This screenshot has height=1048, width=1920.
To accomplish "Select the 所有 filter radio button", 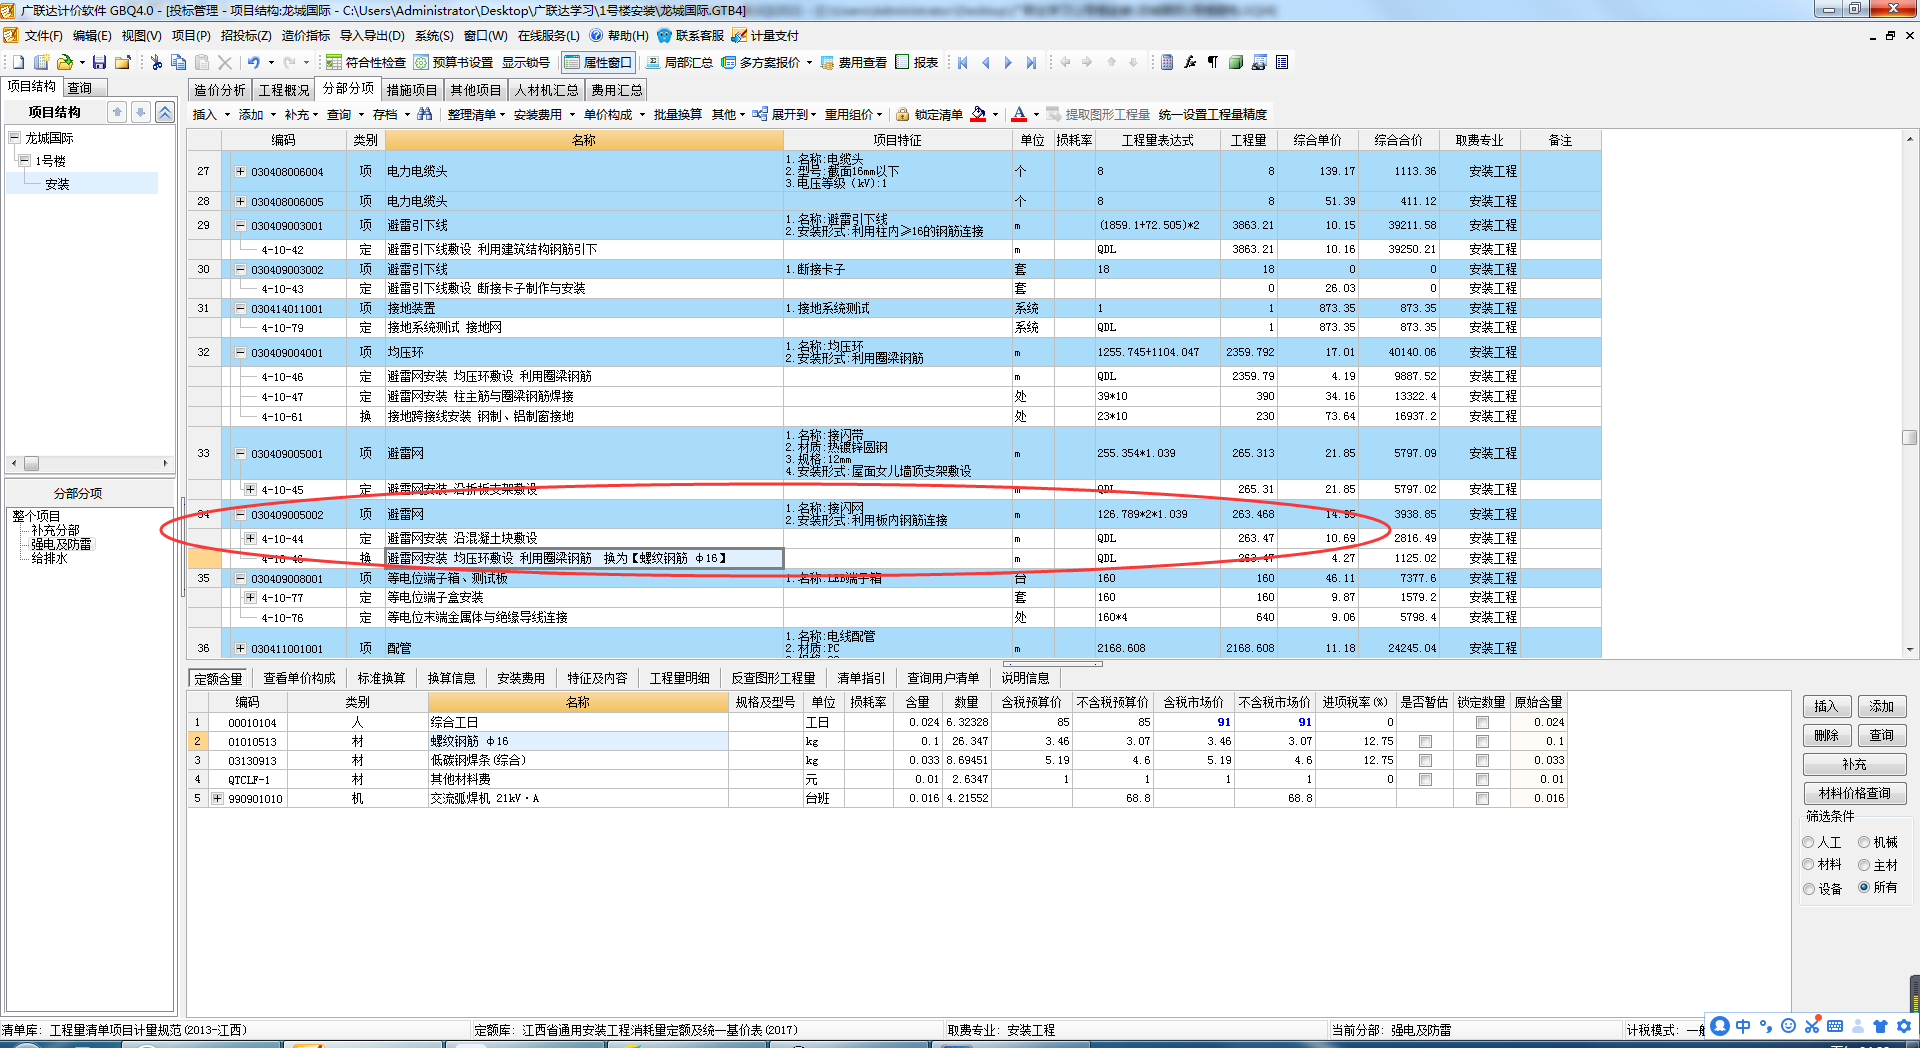I will pos(1864,887).
